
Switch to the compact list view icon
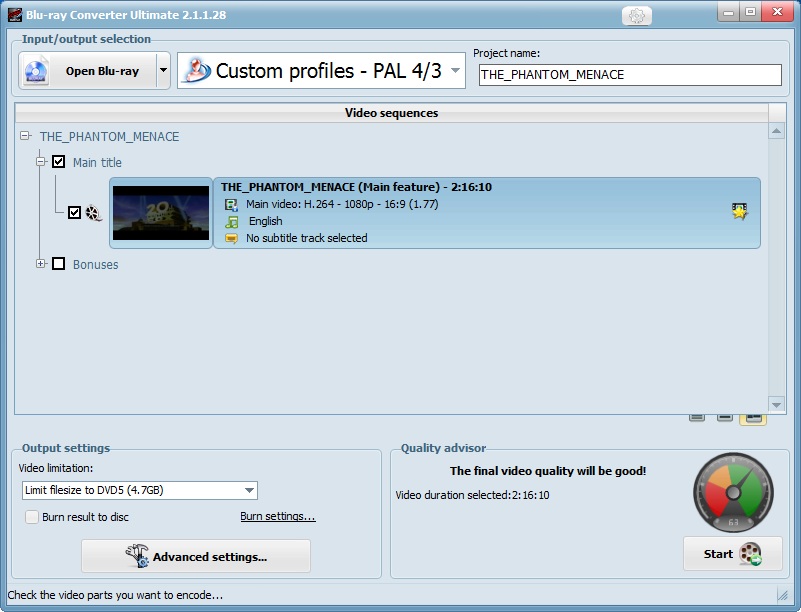coord(697,418)
